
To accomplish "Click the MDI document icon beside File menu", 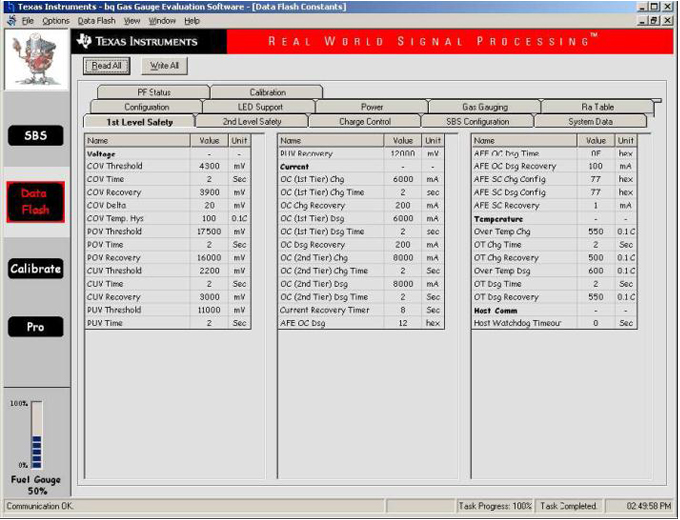I will point(12,20).
